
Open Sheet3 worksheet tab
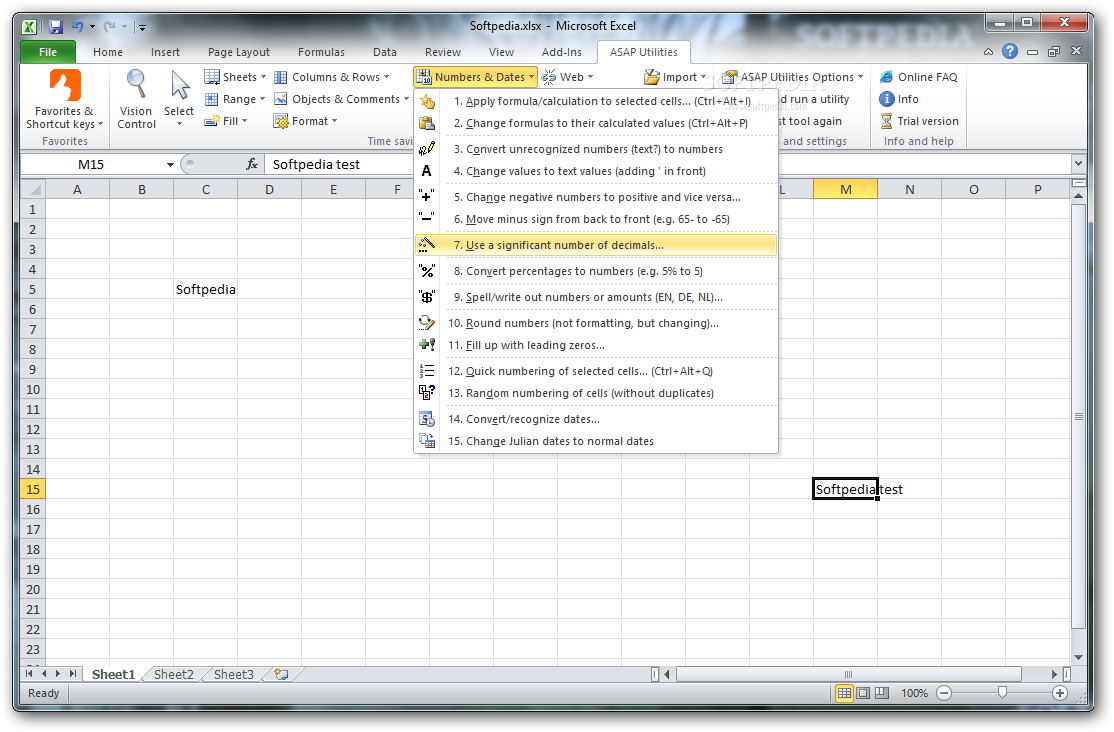[x=234, y=674]
